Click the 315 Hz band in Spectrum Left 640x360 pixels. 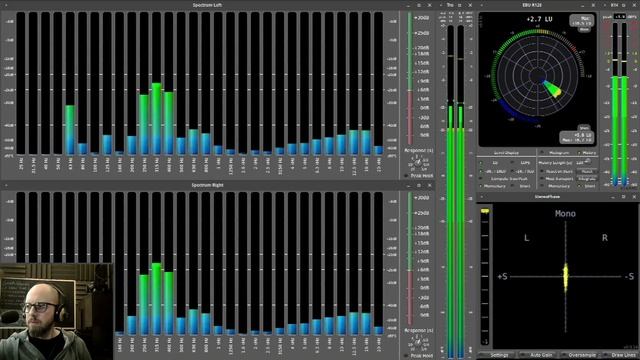156,83
